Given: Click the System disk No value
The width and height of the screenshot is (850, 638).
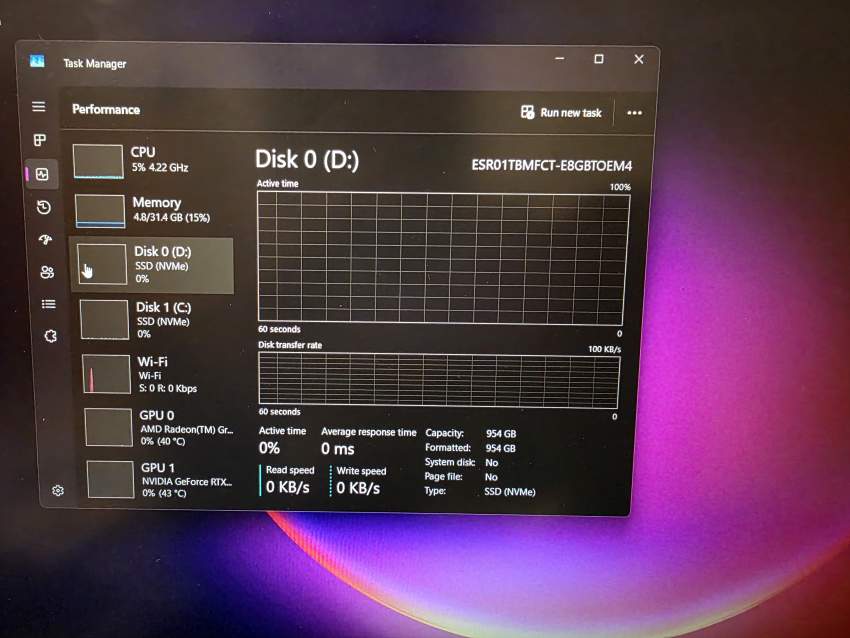Looking at the screenshot, I should [x=492, y=462].
